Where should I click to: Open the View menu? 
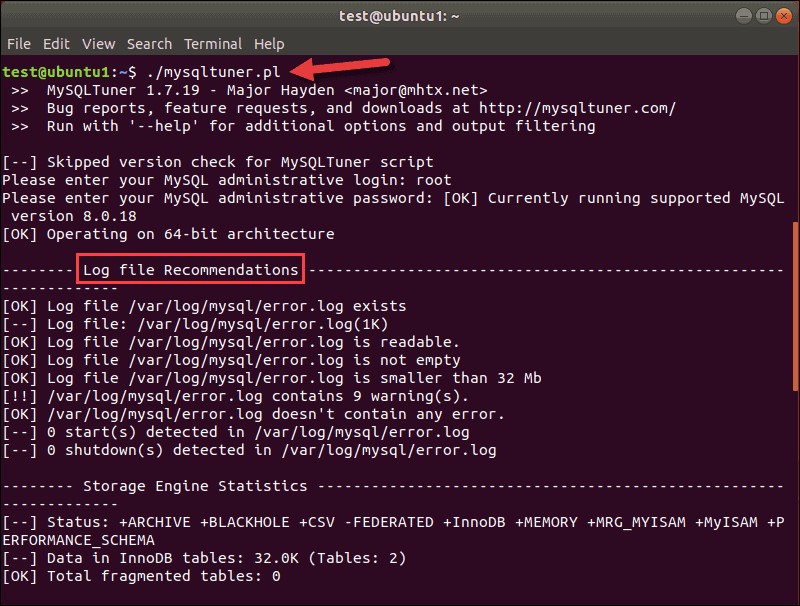(99, 44)
